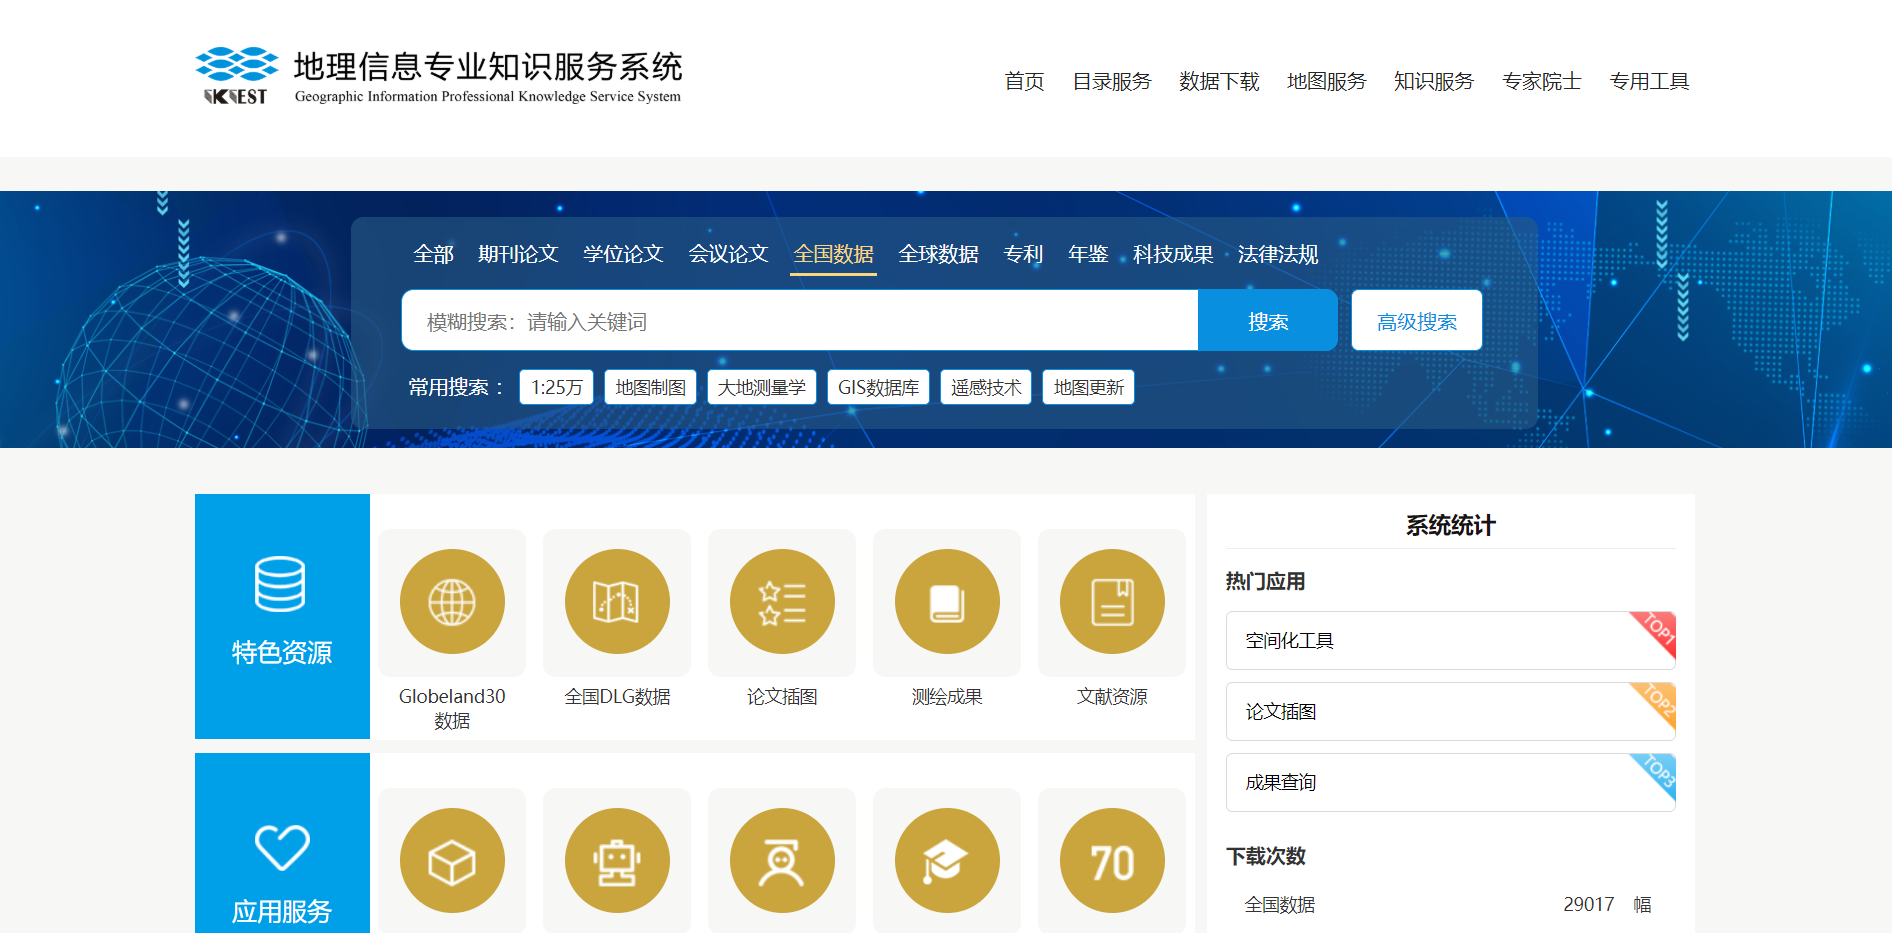Screen dimensions: 1892x933
Task: Open the graduation cap icon
Action: coord(947,861)
